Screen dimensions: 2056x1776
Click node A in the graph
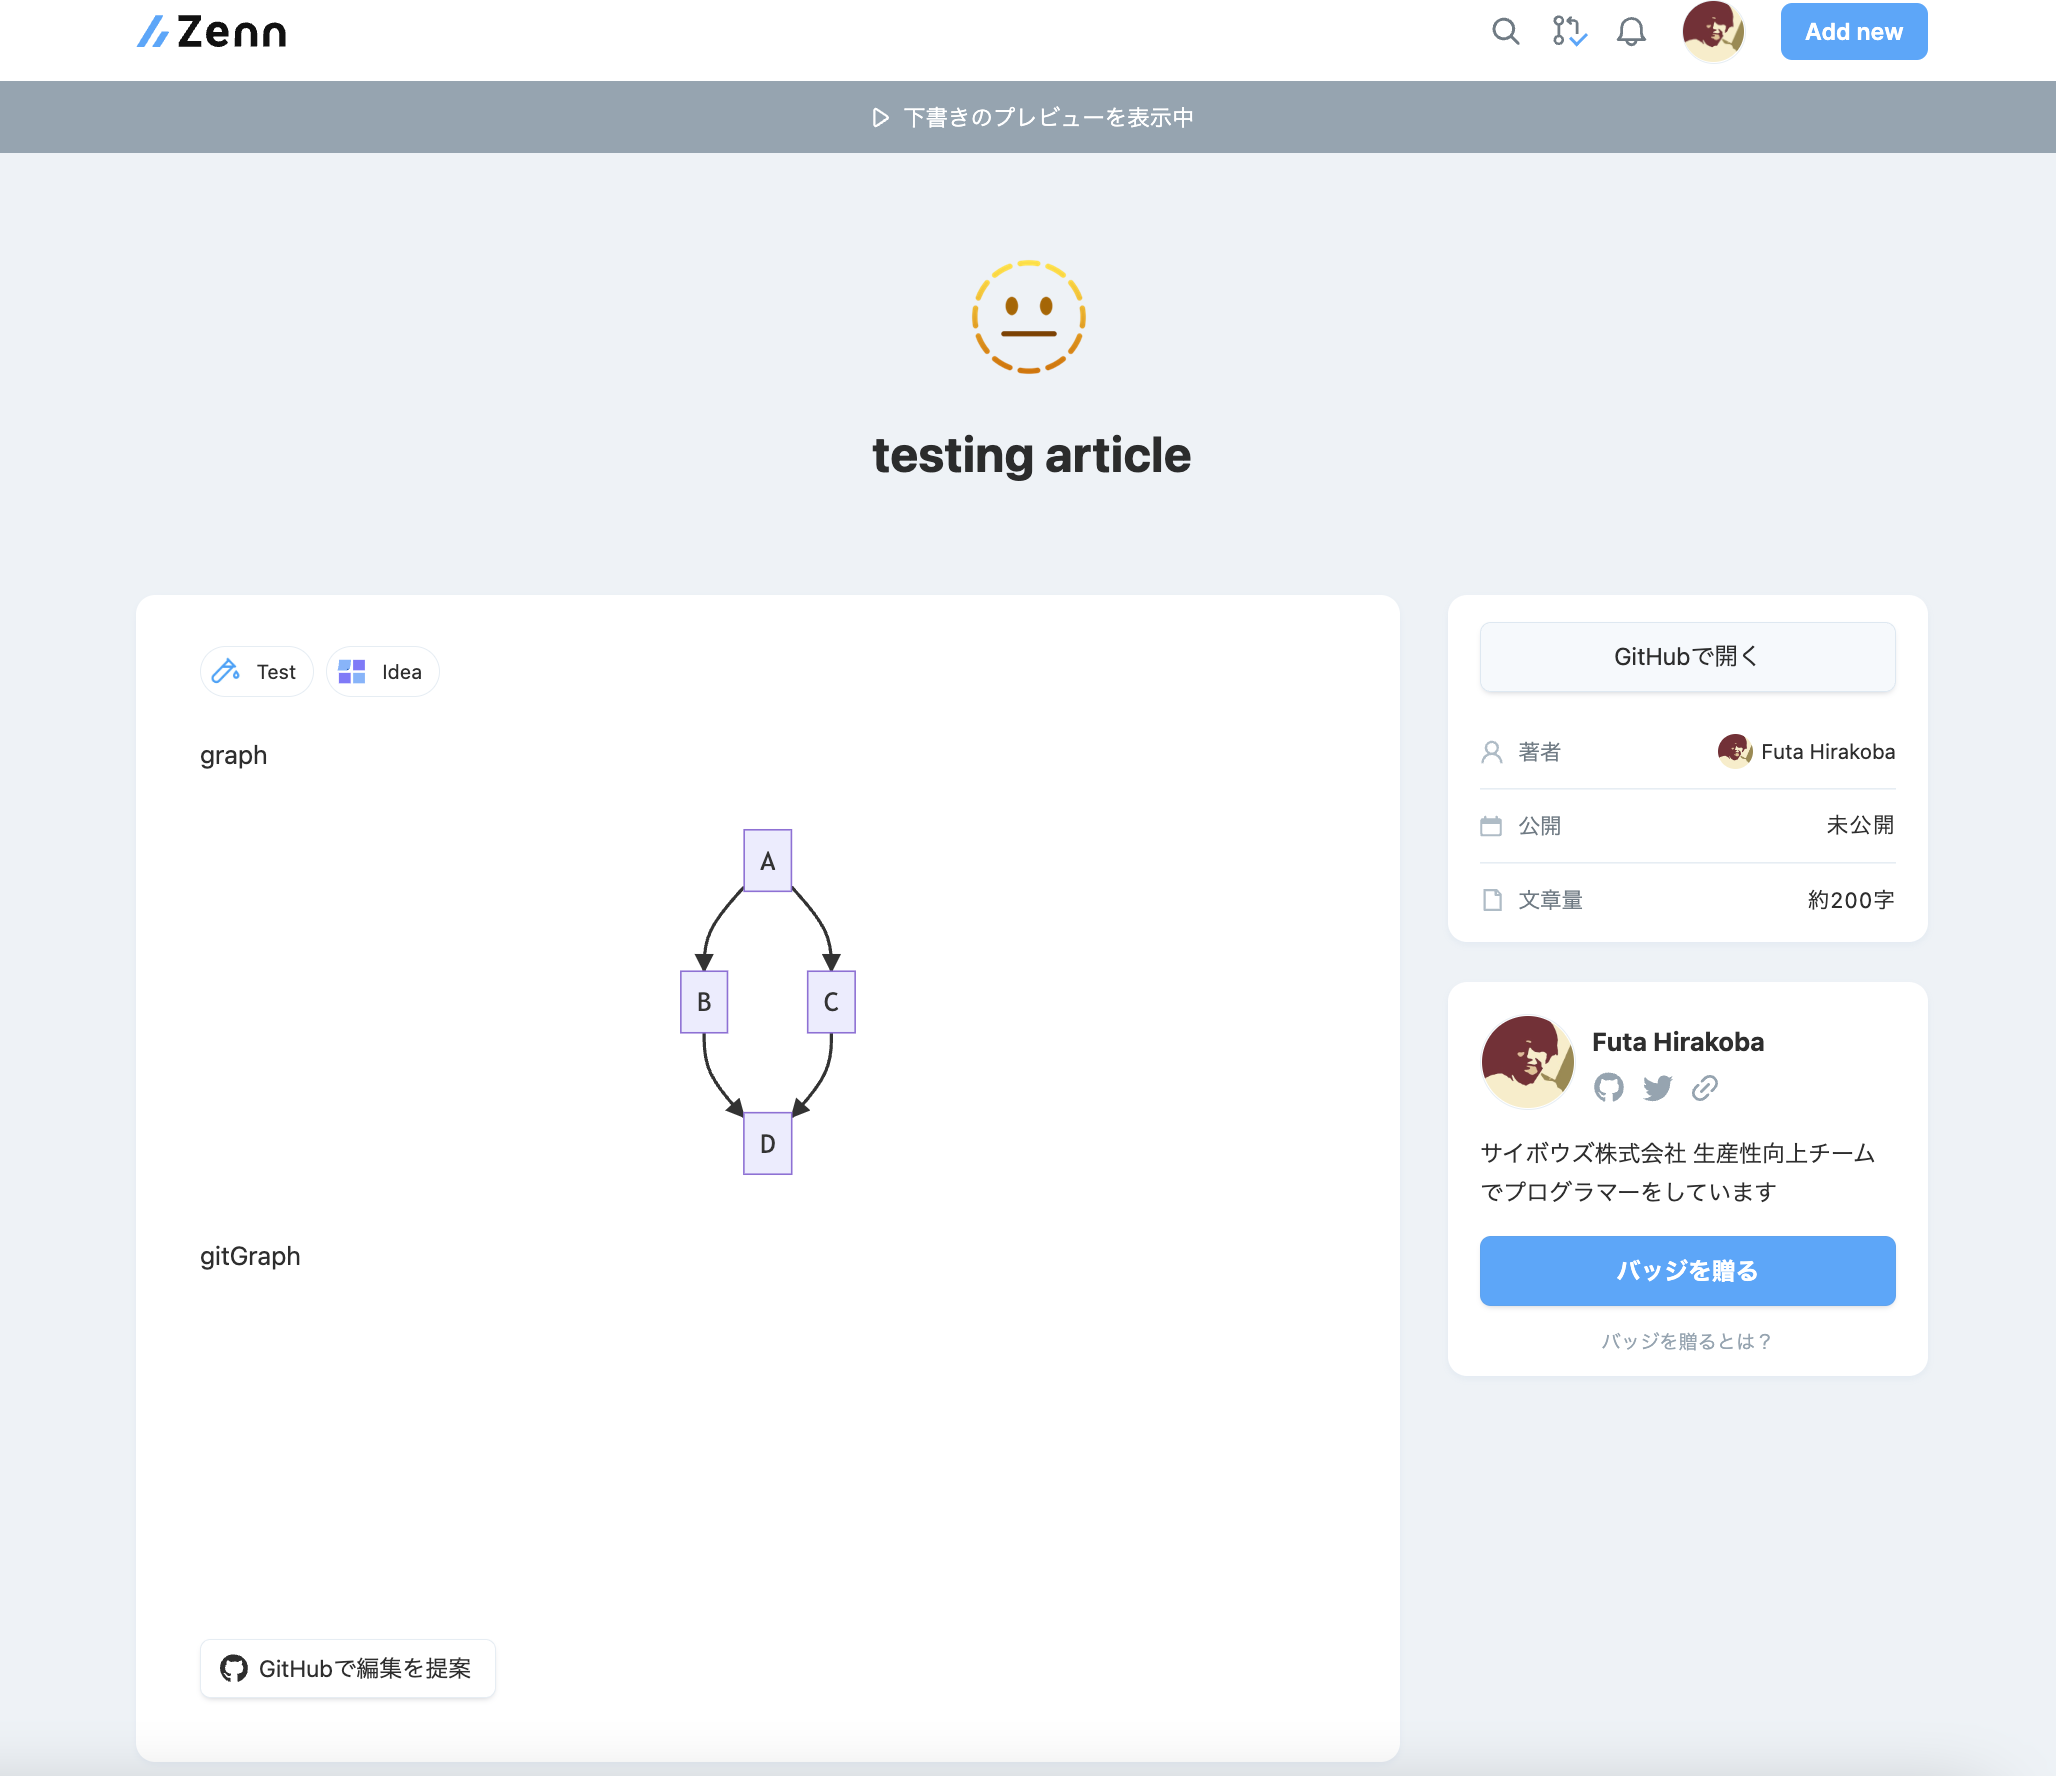click(x=767, y=860)
